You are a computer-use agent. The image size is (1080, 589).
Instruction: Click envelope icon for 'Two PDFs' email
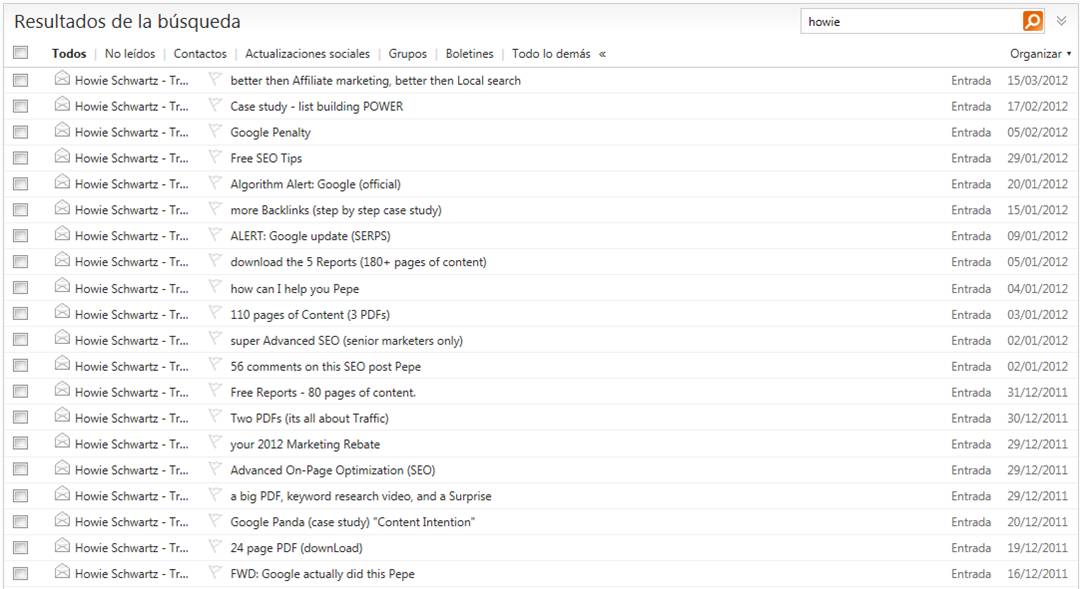(62, 416)
